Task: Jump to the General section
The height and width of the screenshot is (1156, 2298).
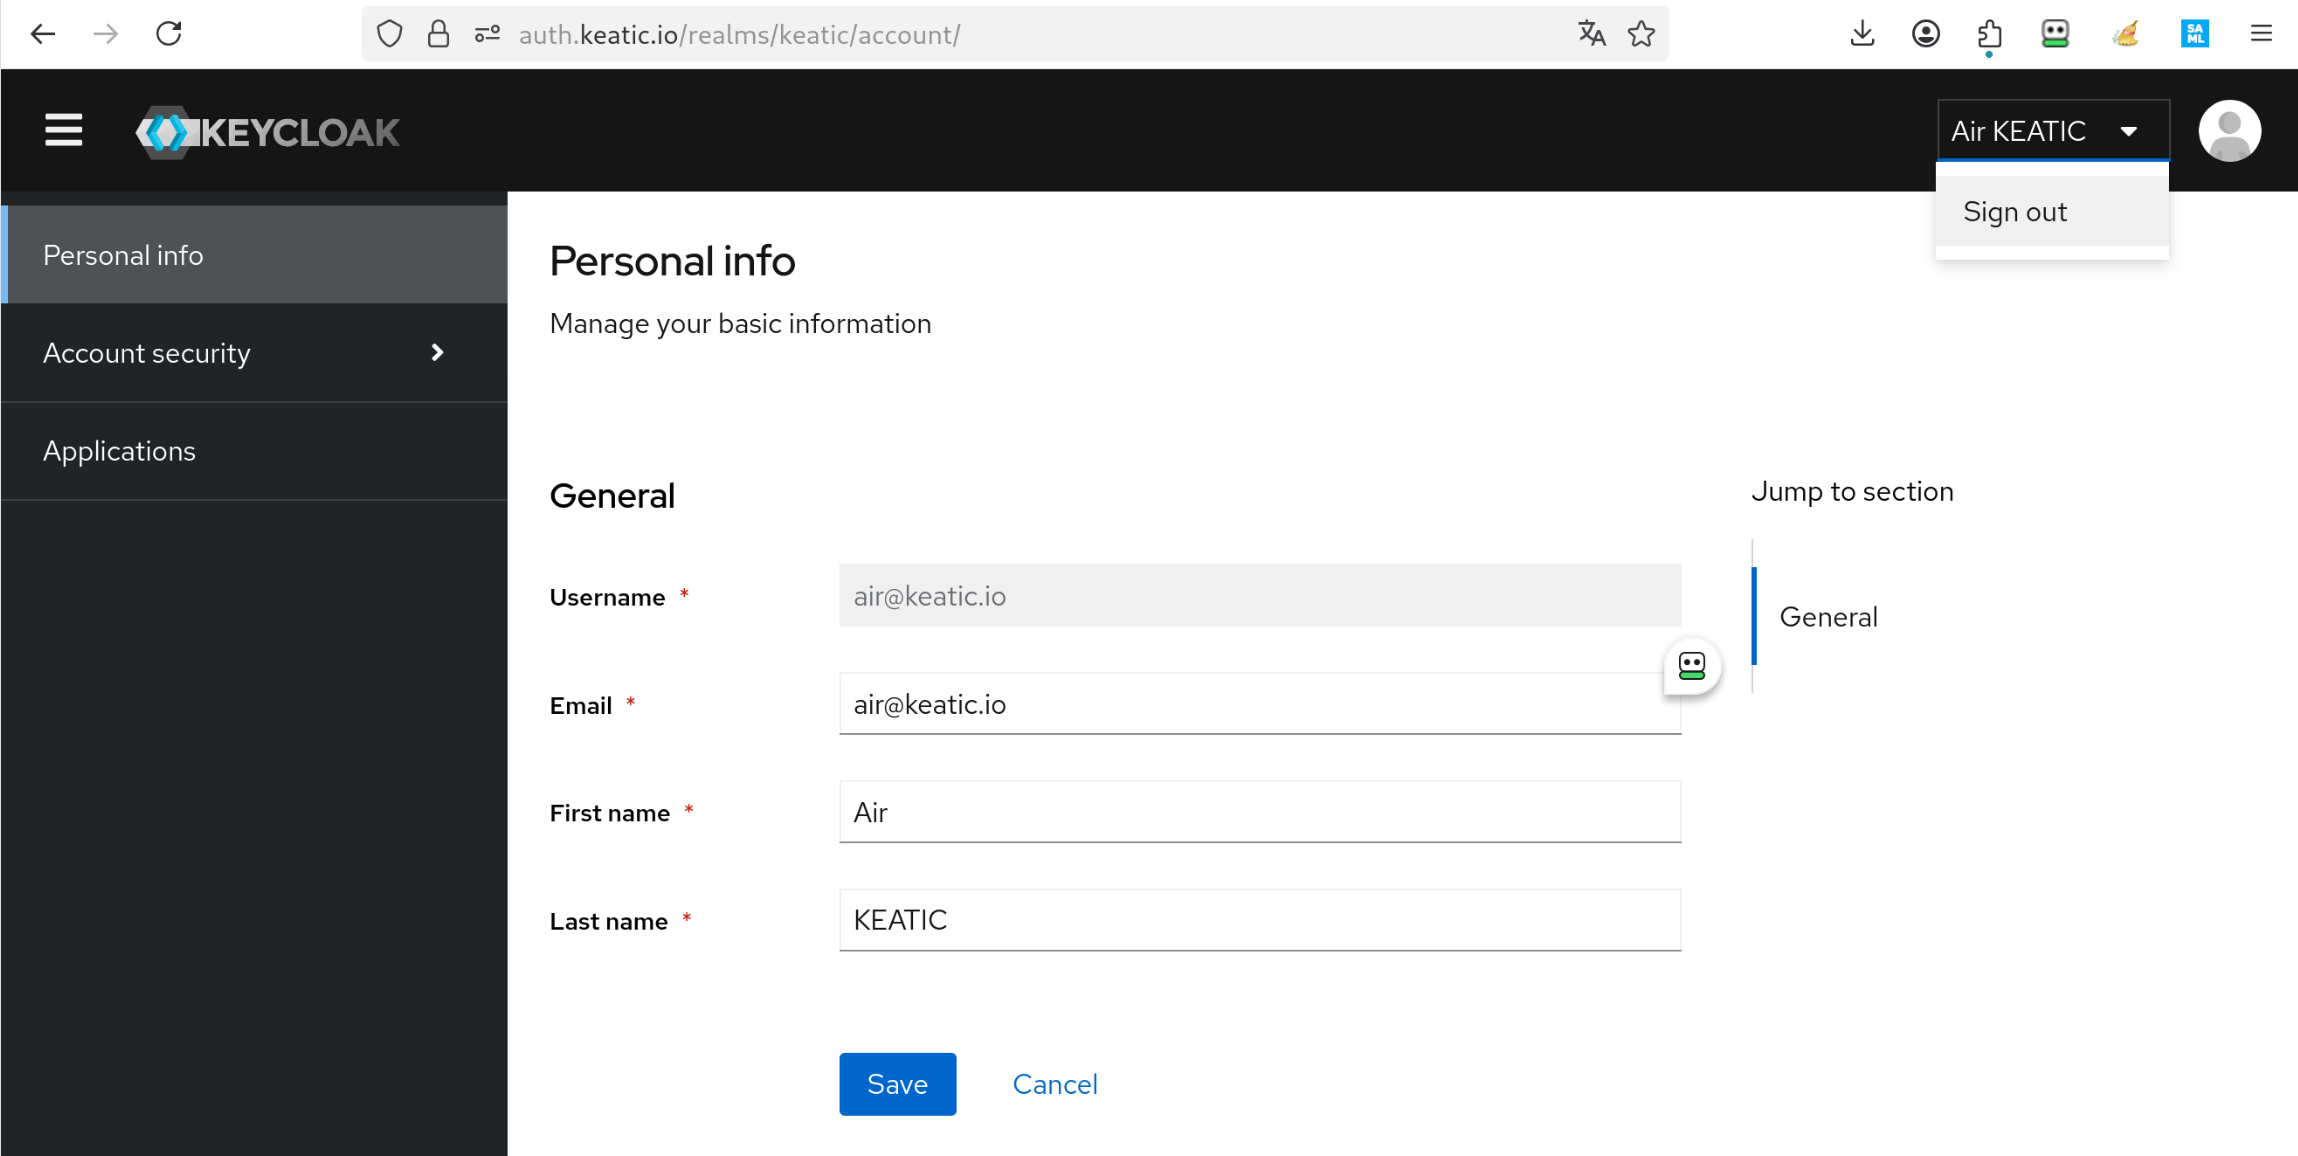Action: point(1828,617)
